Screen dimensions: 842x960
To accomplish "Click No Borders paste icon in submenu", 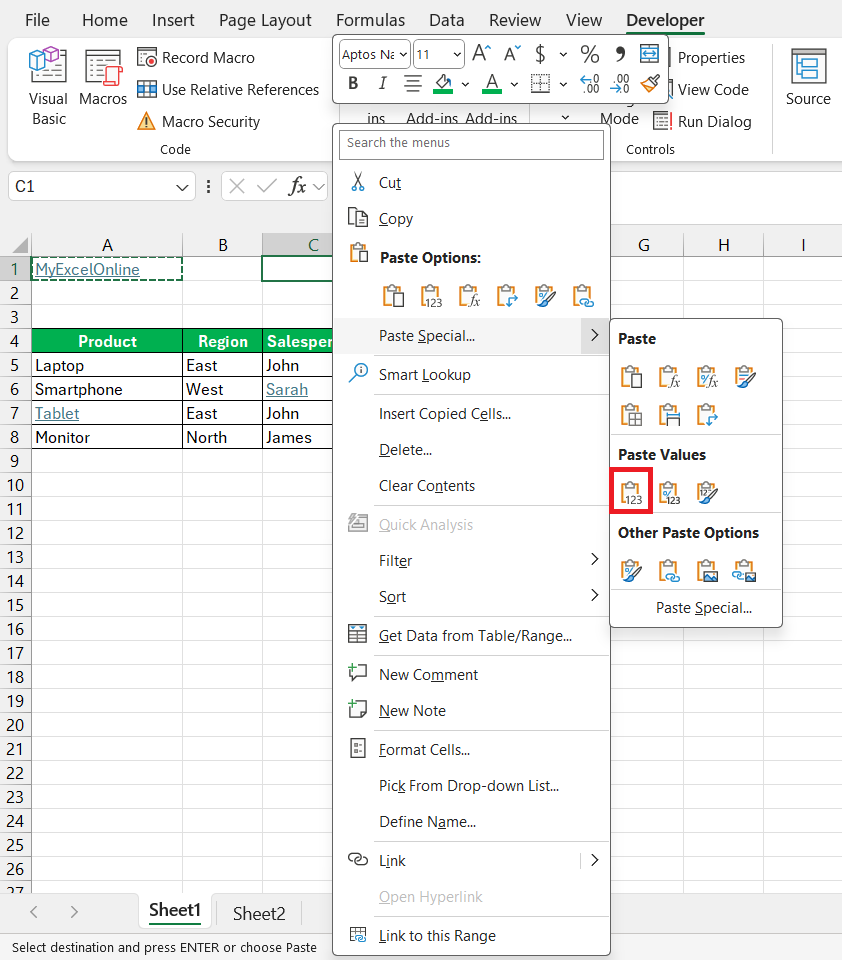I will tap(631, 414).
